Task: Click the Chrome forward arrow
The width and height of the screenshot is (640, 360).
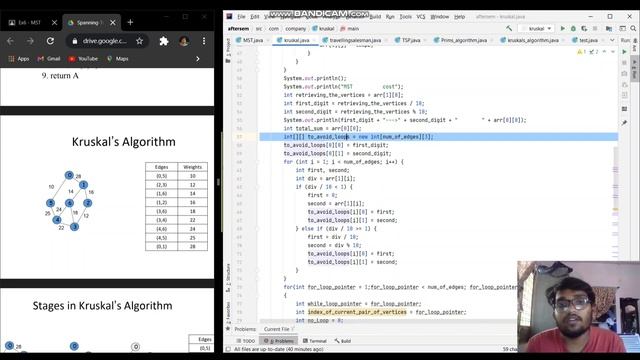Action: pos(30,41)
